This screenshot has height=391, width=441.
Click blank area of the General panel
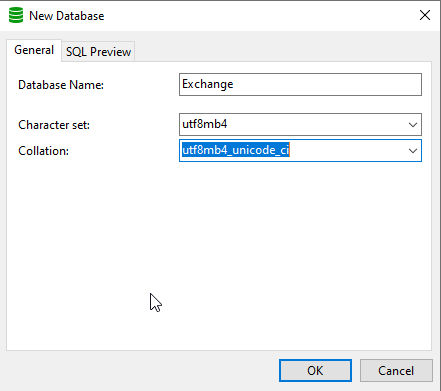219,253
